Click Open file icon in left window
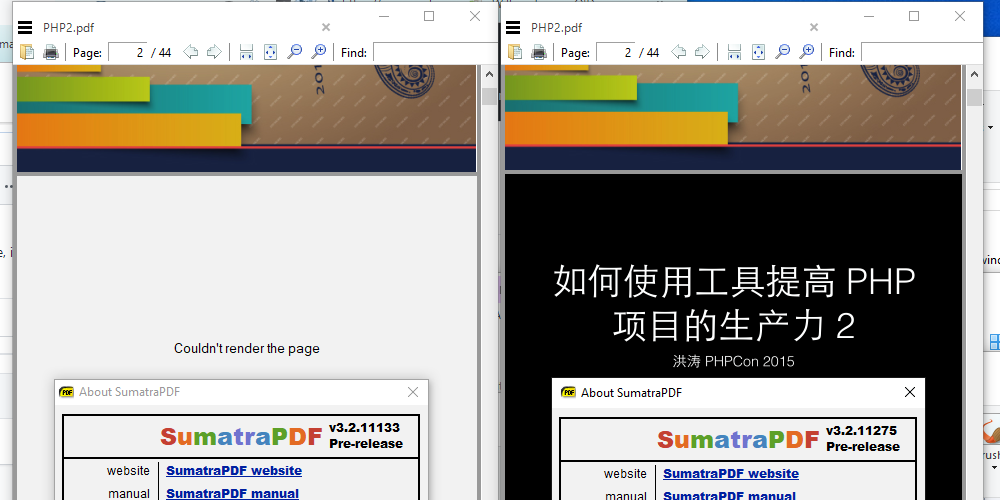The width and height of the screenshot is (1000, 500). (27, 52)
